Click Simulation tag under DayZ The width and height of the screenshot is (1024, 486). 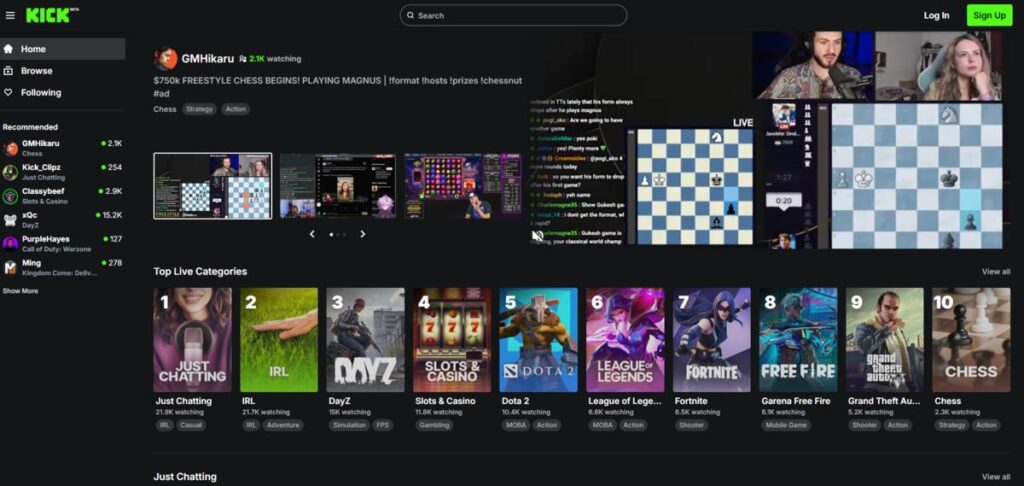[x=349, y=425]
